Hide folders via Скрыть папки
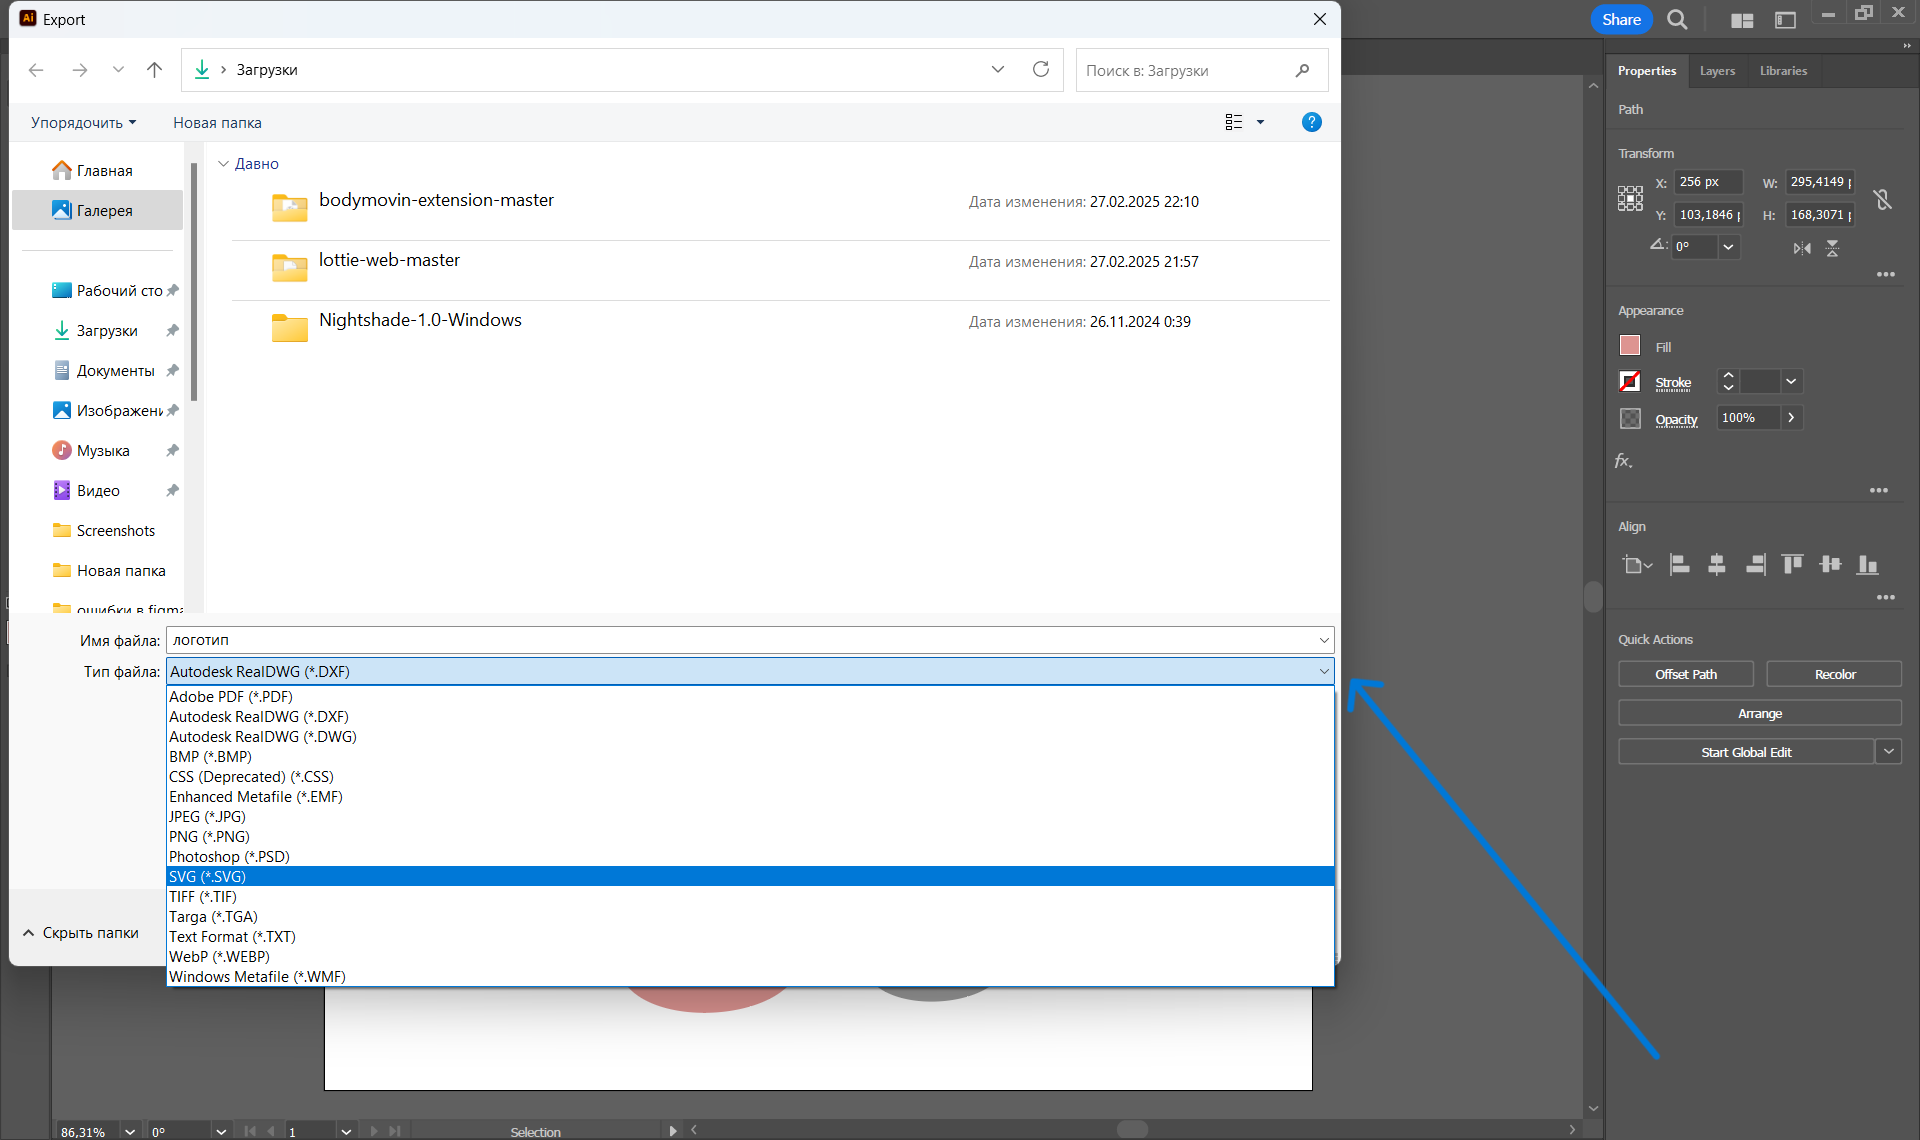 click(x=81, y=933)
